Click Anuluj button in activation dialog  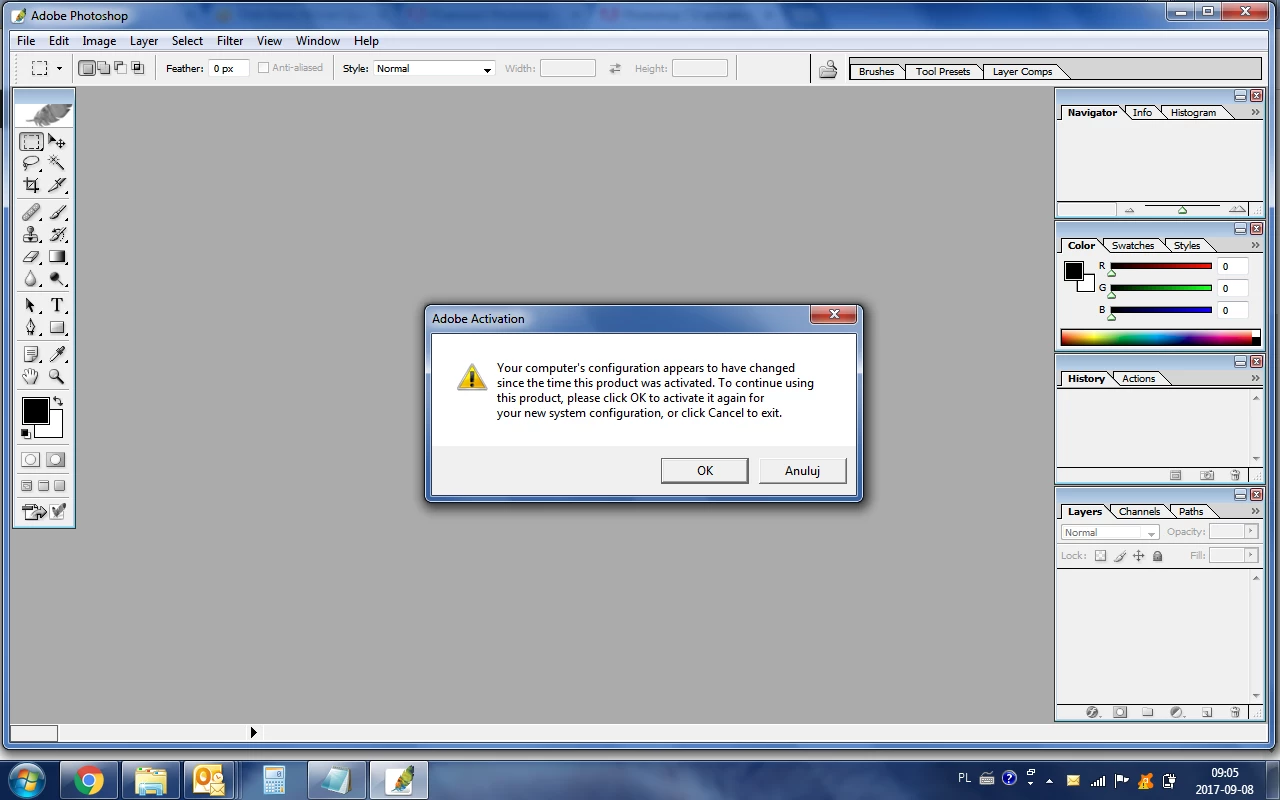[x=802, y=470]
